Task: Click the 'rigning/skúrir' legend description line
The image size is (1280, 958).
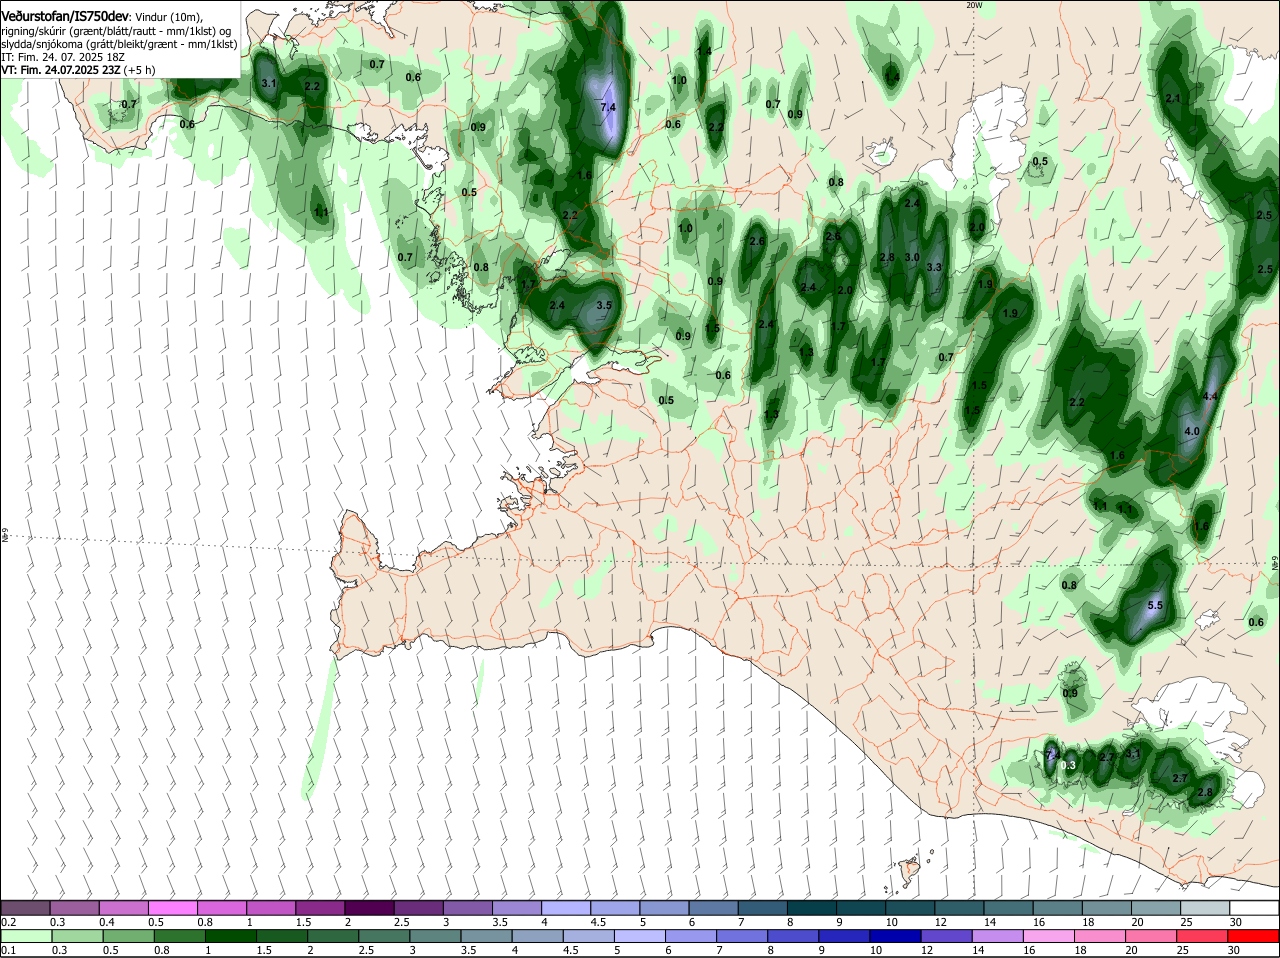Action: [x=116, y=31]
